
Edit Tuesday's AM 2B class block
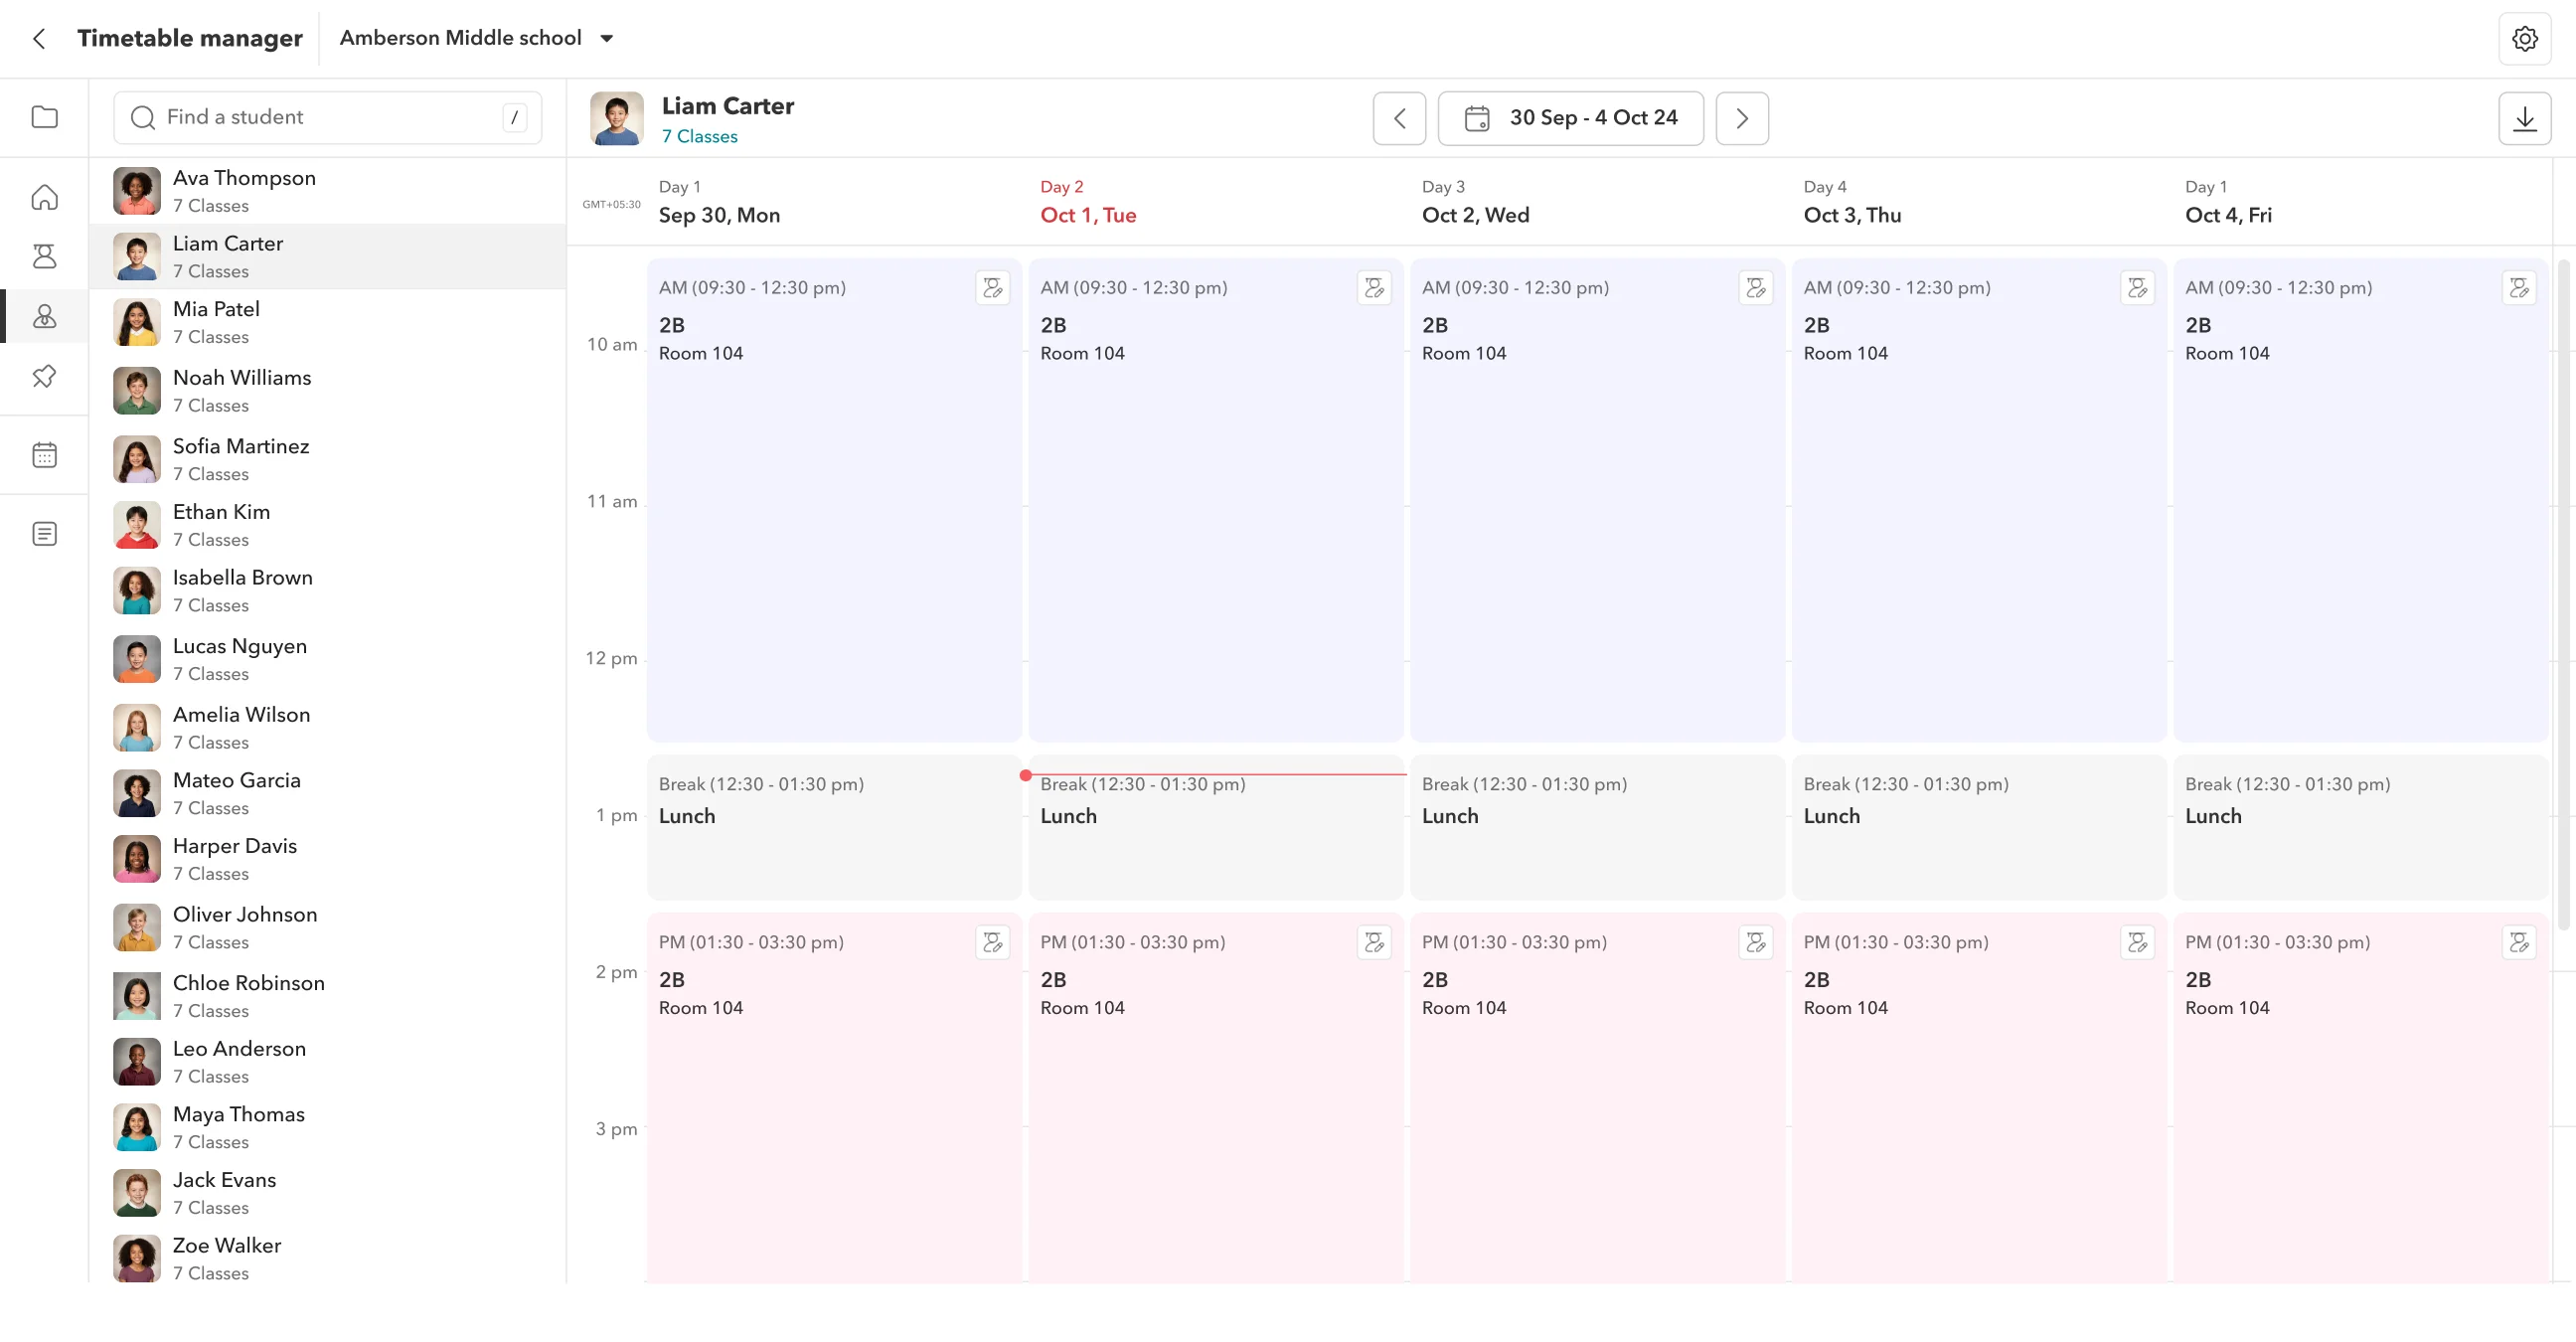pyautogui.click(x=1374, y=288)
